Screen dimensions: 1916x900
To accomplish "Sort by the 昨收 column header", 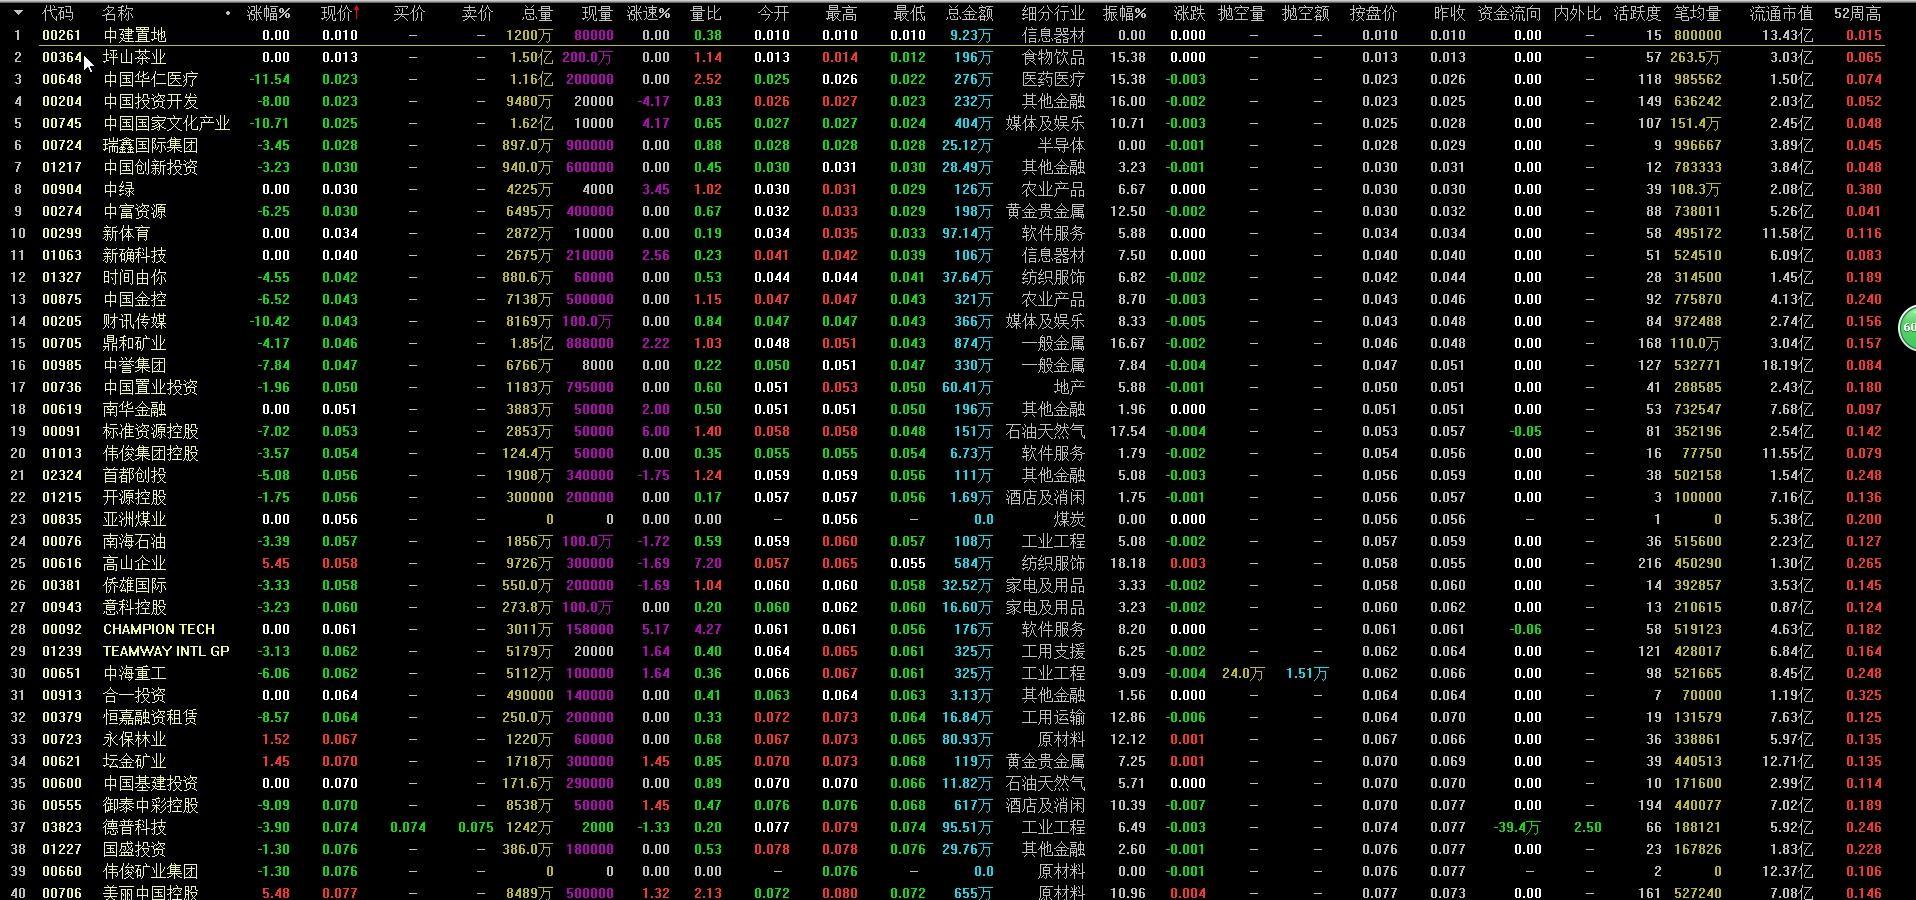I will point(1449,13).
